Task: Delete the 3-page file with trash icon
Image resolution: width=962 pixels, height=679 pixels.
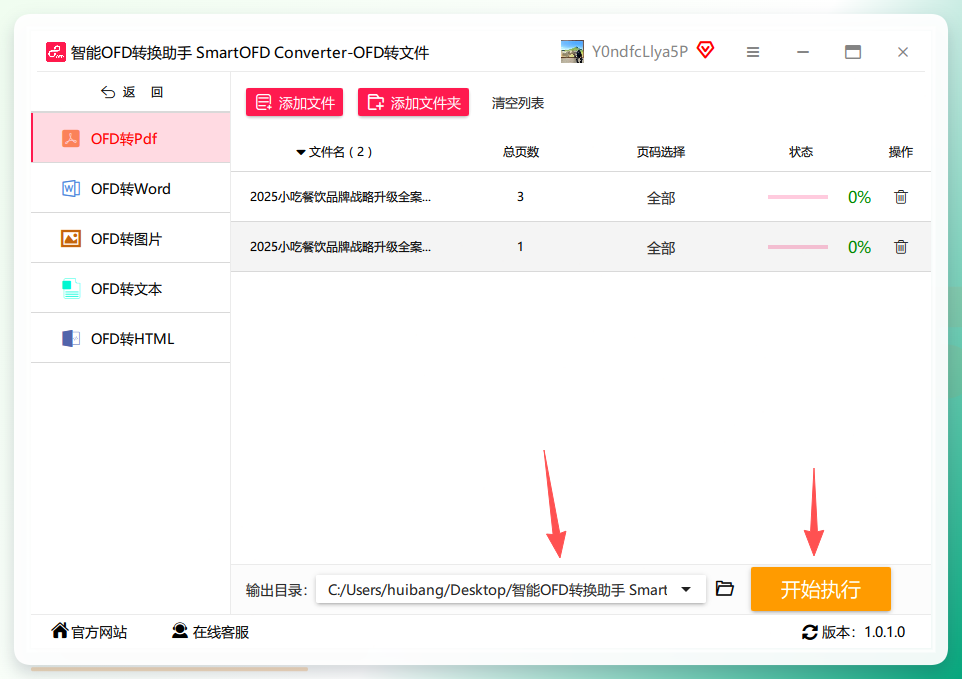Action: pyautogui.click(x=901, y=197)
